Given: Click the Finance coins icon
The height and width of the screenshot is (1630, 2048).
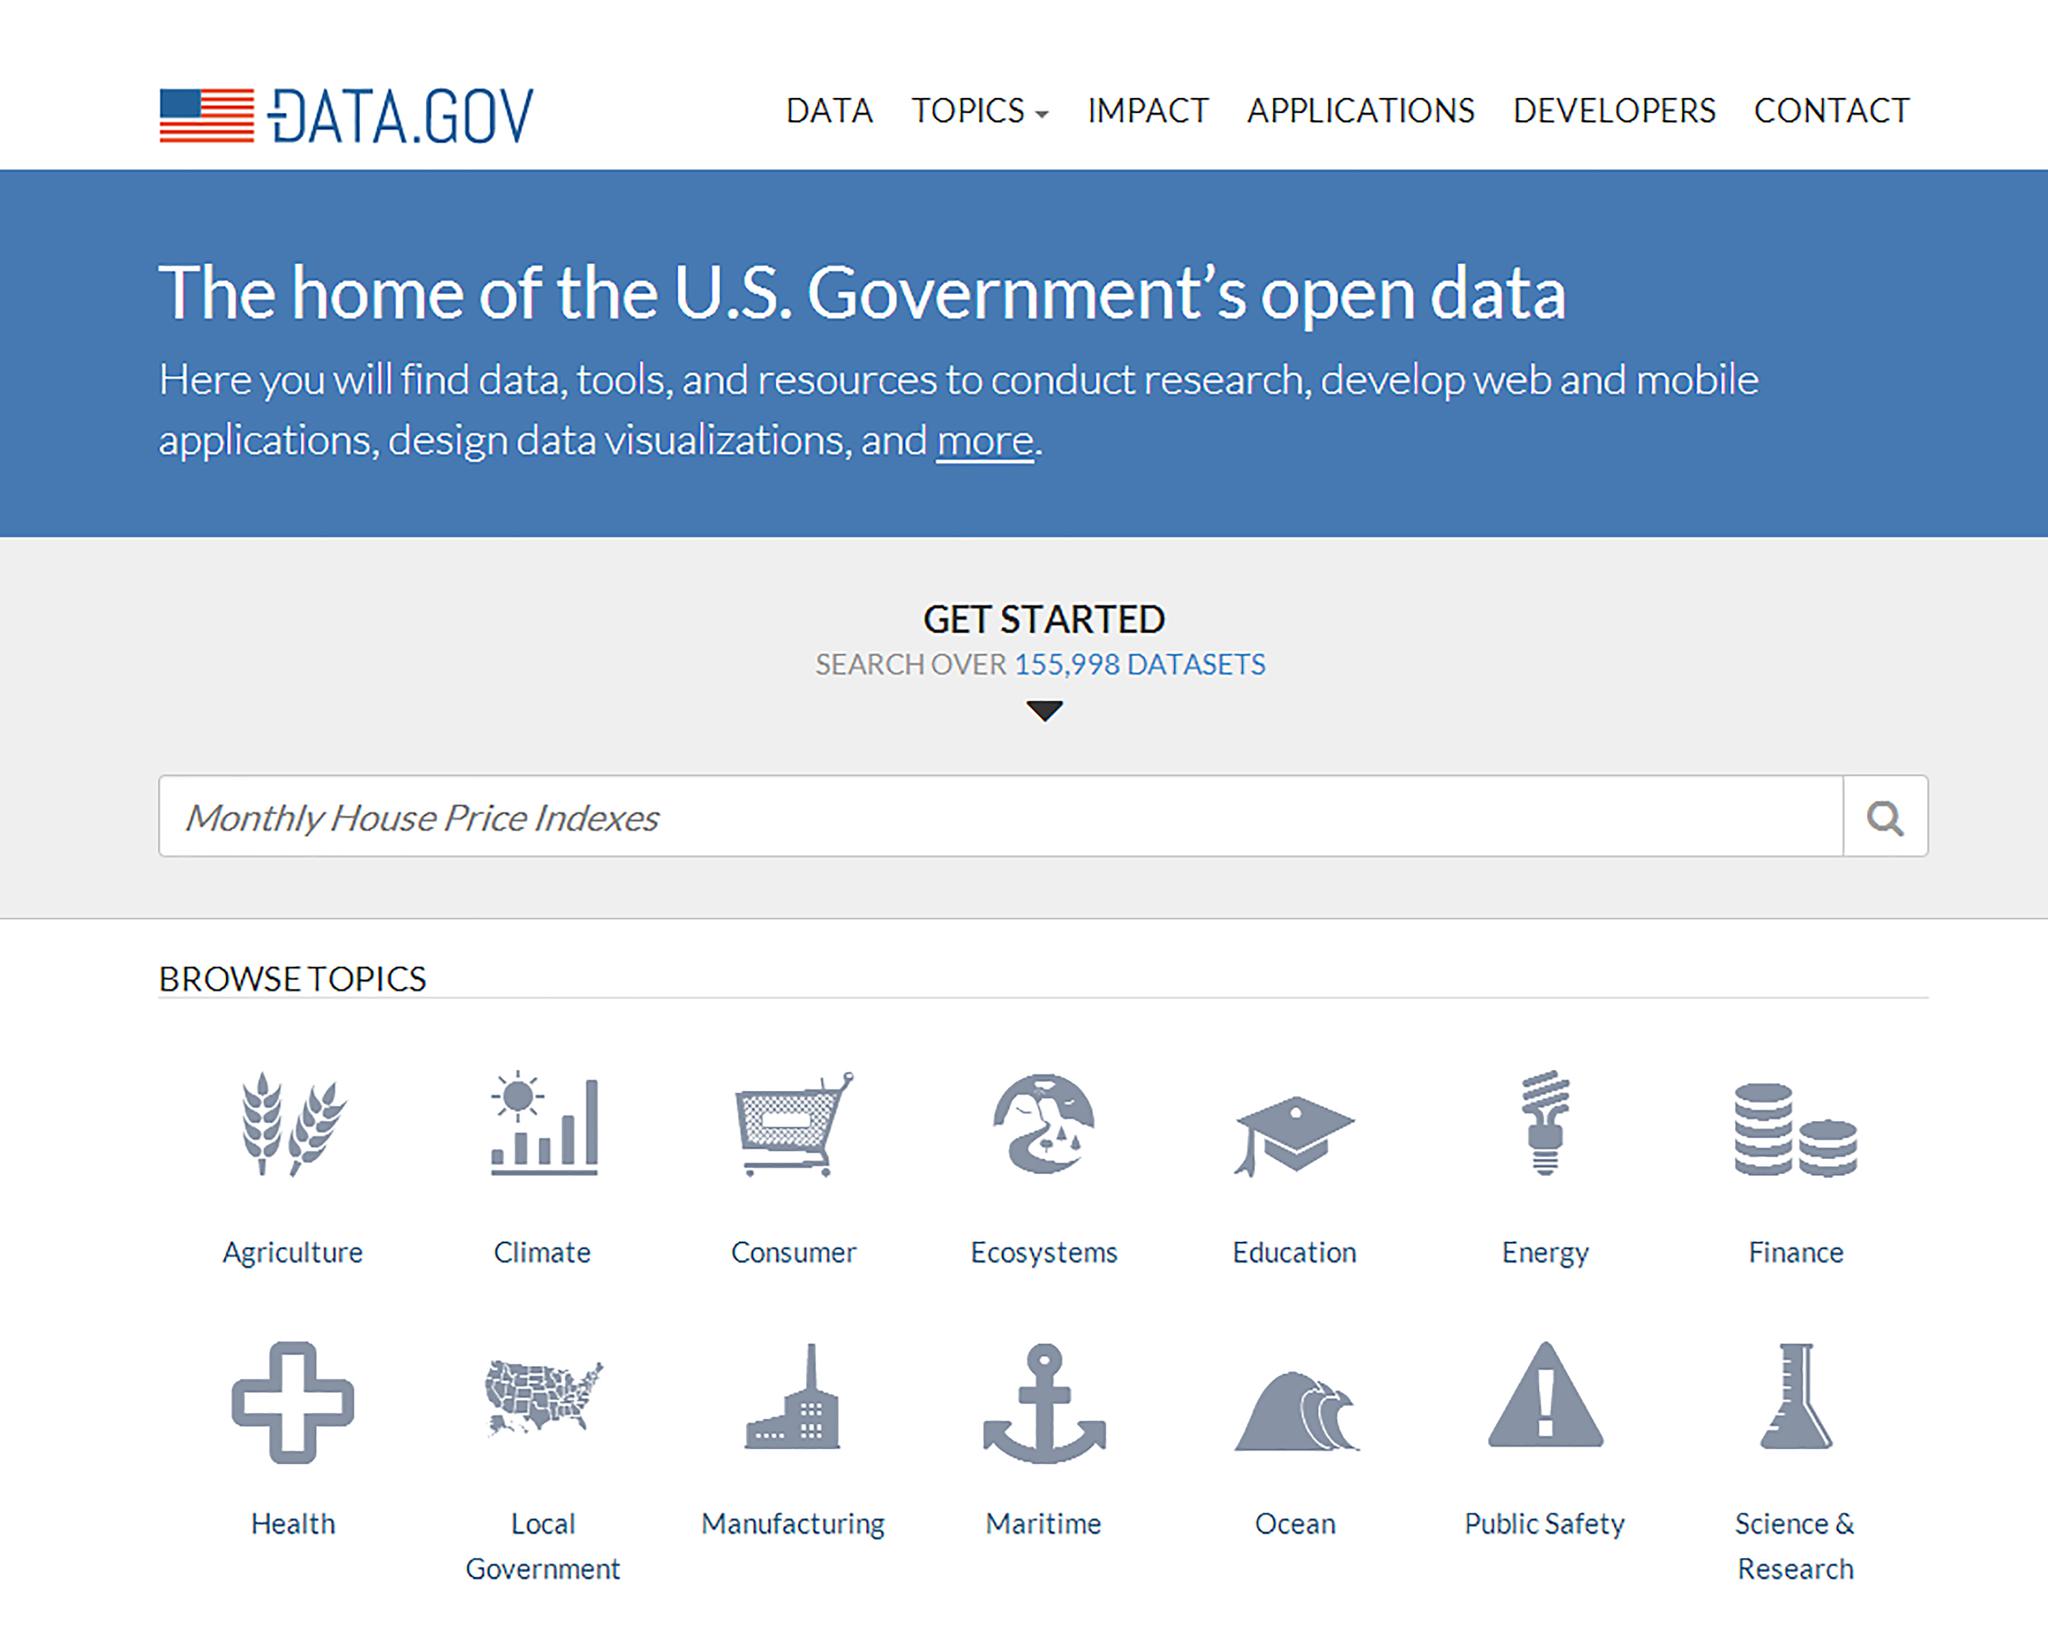Looking at the screenshot, I should (x=1795, y=1130).
